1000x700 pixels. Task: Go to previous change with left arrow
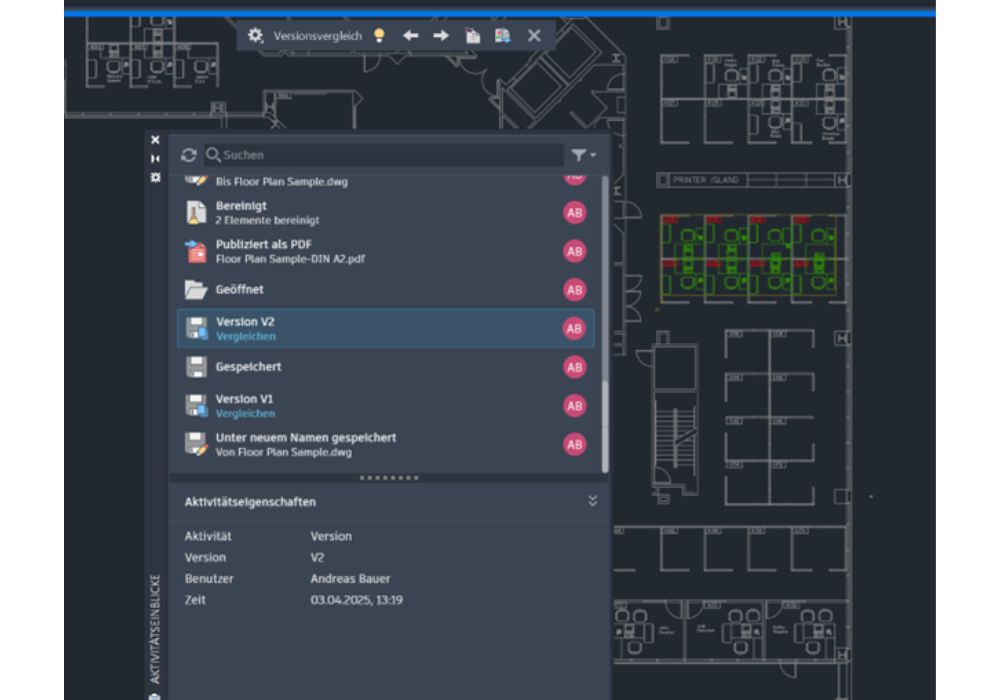pyautogui.click(x=410, y=35)
